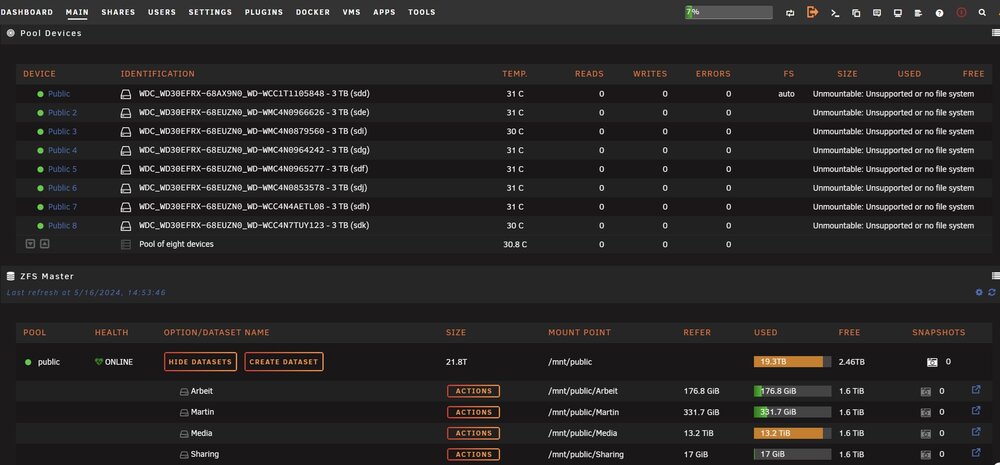The image size is (1000, 465).
Task: Click the green status dot of public pool
Action: pos(28,362)
